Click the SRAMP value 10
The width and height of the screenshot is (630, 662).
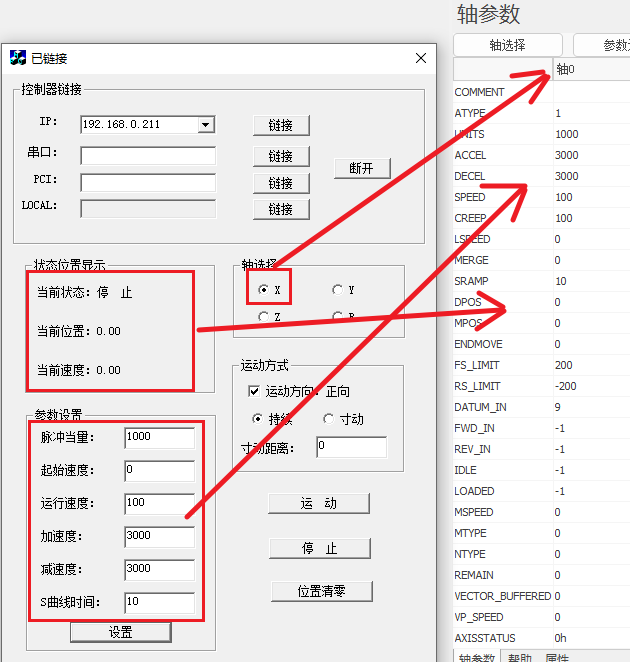[591, 281]
